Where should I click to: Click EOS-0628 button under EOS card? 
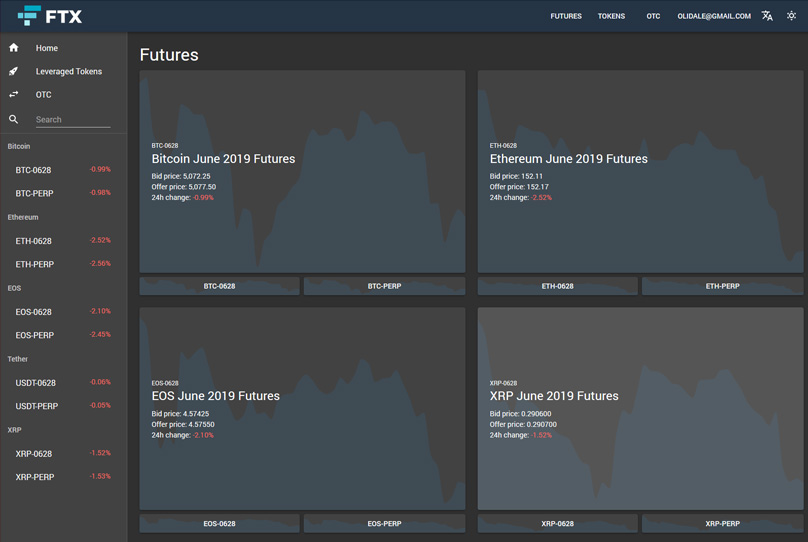(x=219, y=523)
